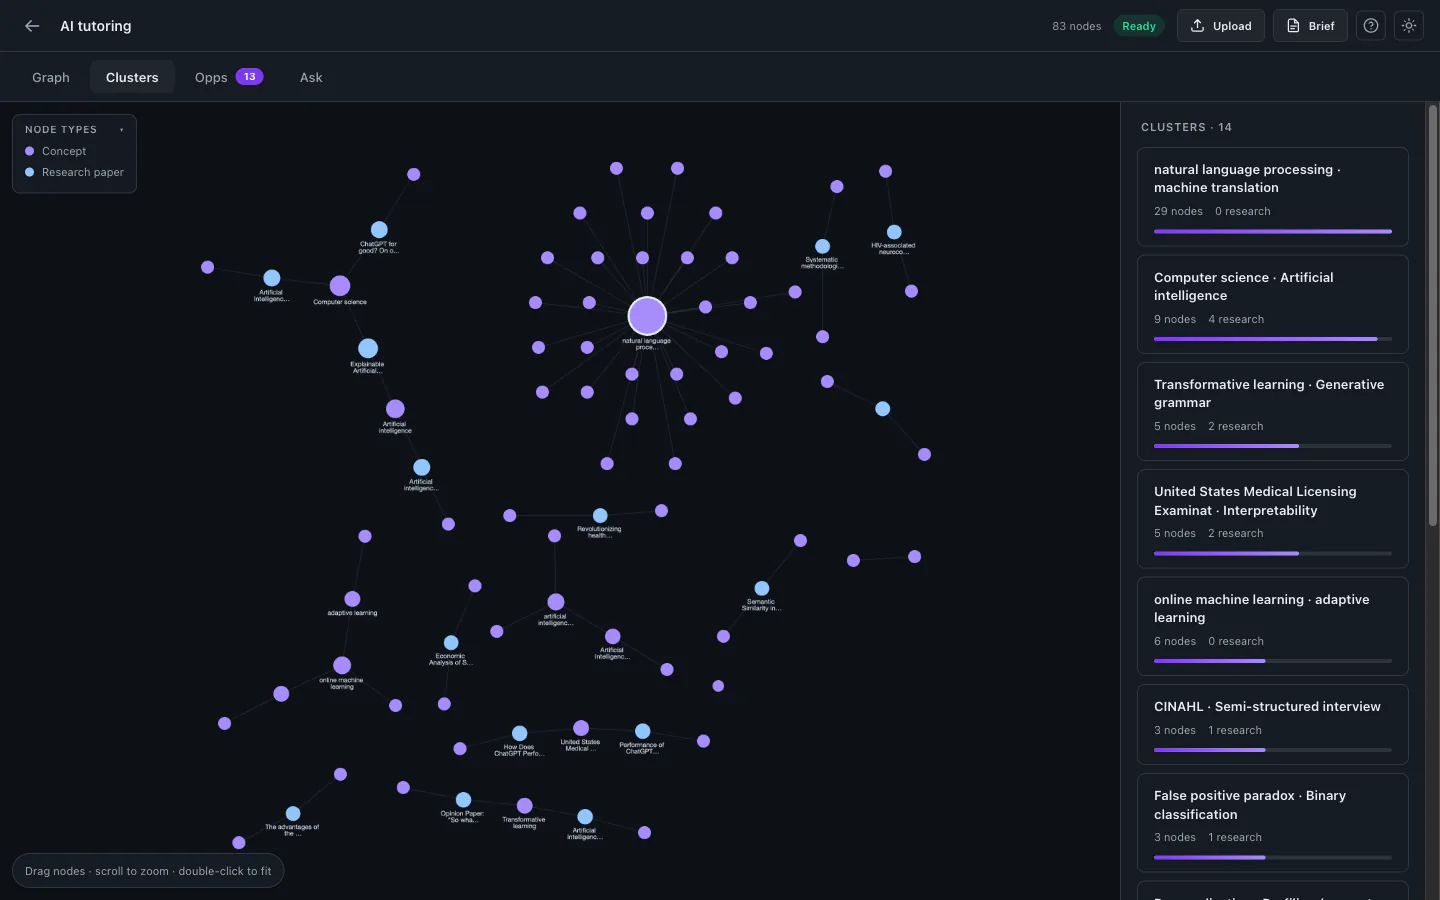This screenshot has width=1440, height=900.
Task: Click the ChatGPT for good? paper node
Action: point(379,230)
